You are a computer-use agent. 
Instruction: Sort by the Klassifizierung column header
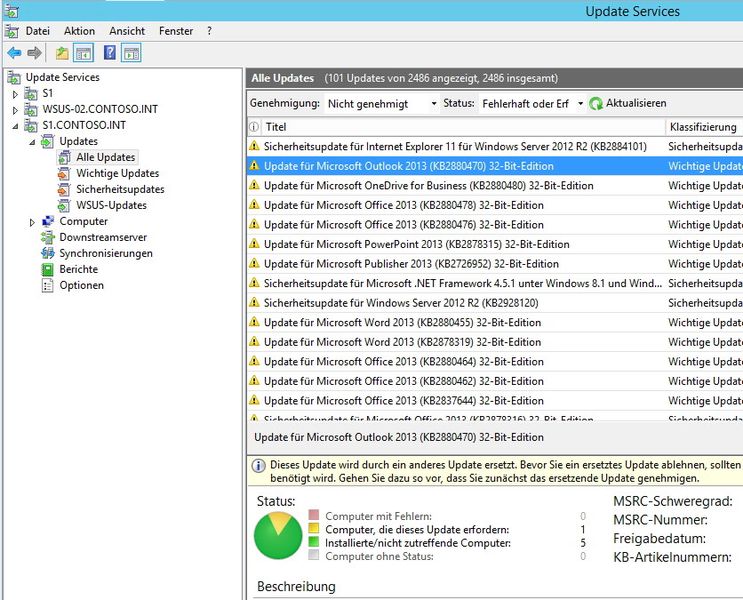pyautogui.click(x=704, y=127)
